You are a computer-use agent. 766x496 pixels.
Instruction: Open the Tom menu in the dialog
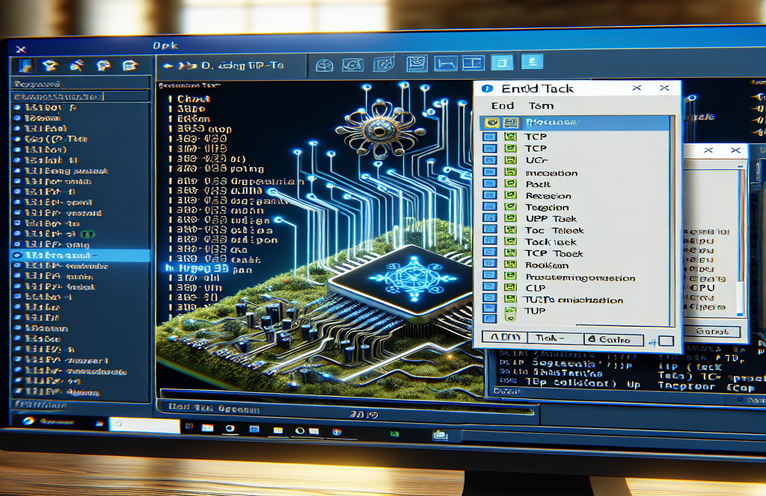click(x=540, y=105)
